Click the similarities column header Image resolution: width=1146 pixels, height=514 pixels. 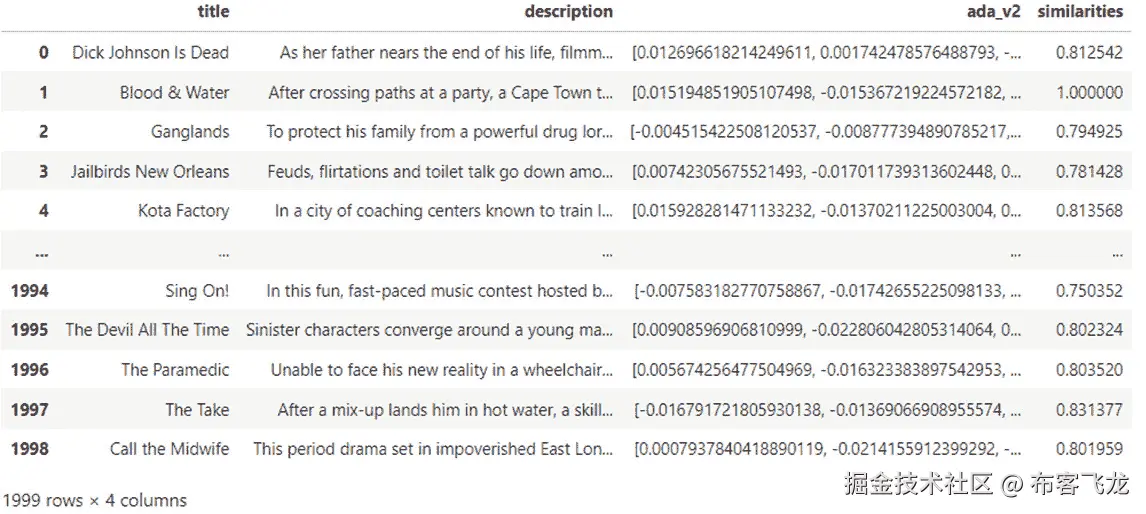[1080, 12]
